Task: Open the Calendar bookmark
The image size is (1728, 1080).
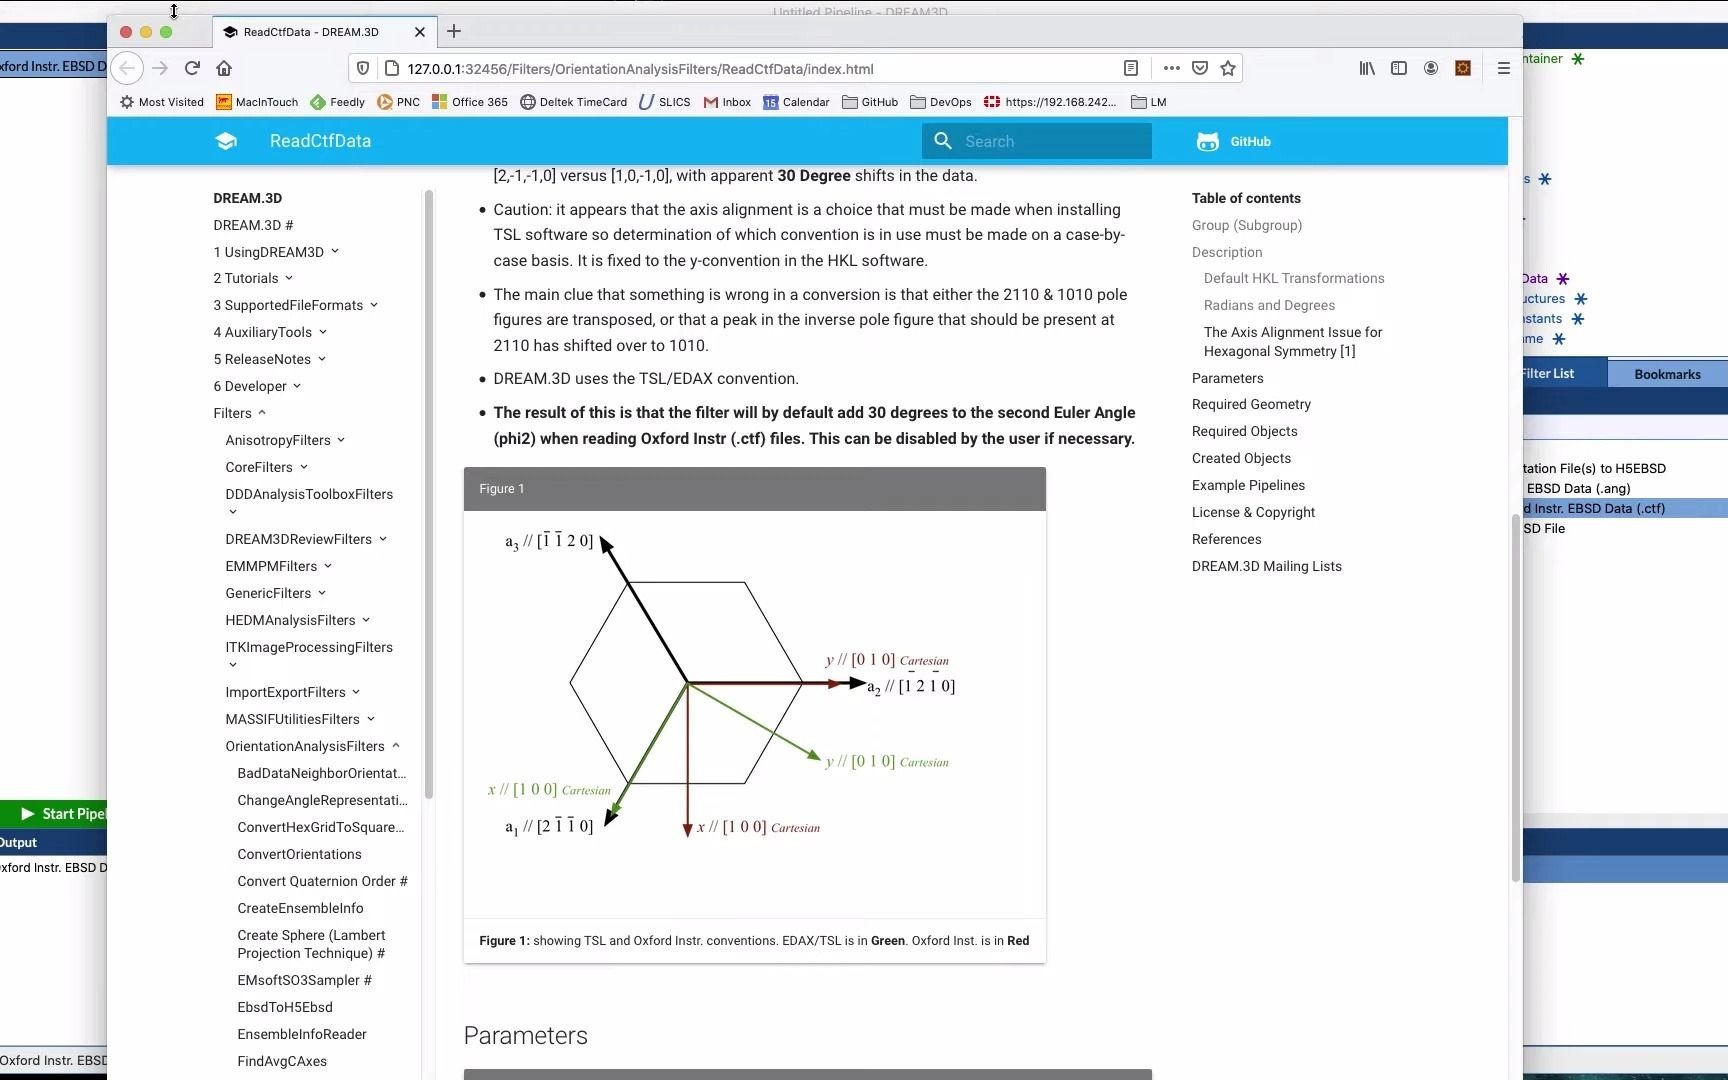Action: (x=796, y=102)
